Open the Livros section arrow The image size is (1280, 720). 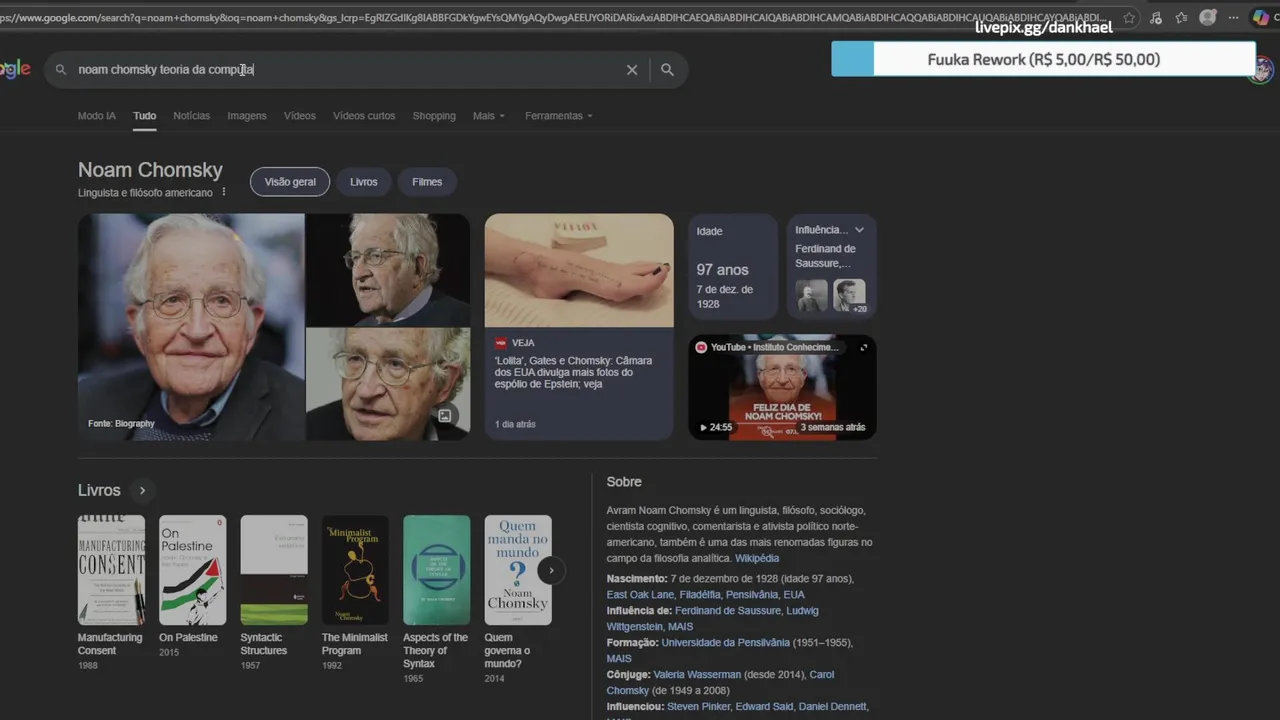(x=142, y=490)
